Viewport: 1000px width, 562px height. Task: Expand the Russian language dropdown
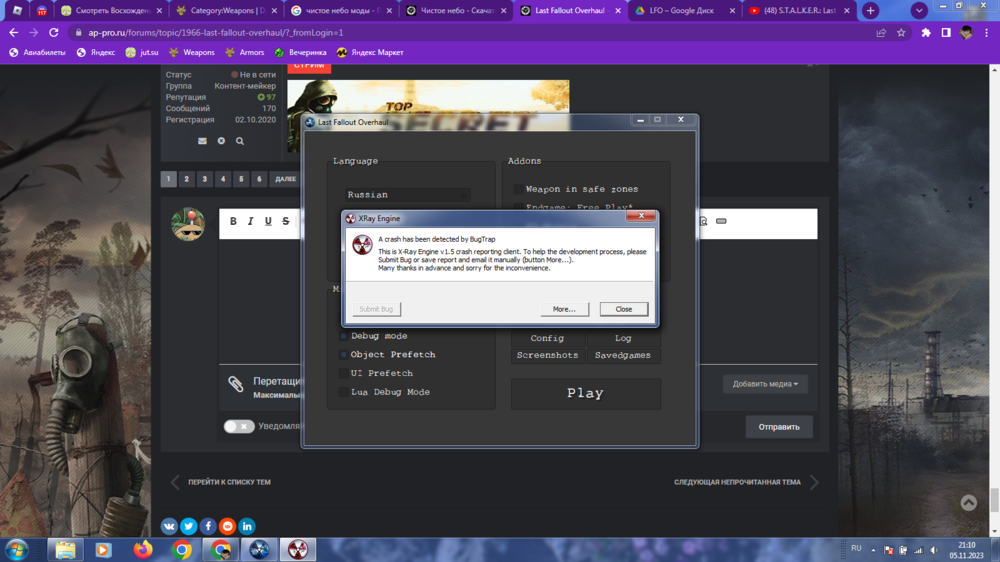click(x=408, y=195)
